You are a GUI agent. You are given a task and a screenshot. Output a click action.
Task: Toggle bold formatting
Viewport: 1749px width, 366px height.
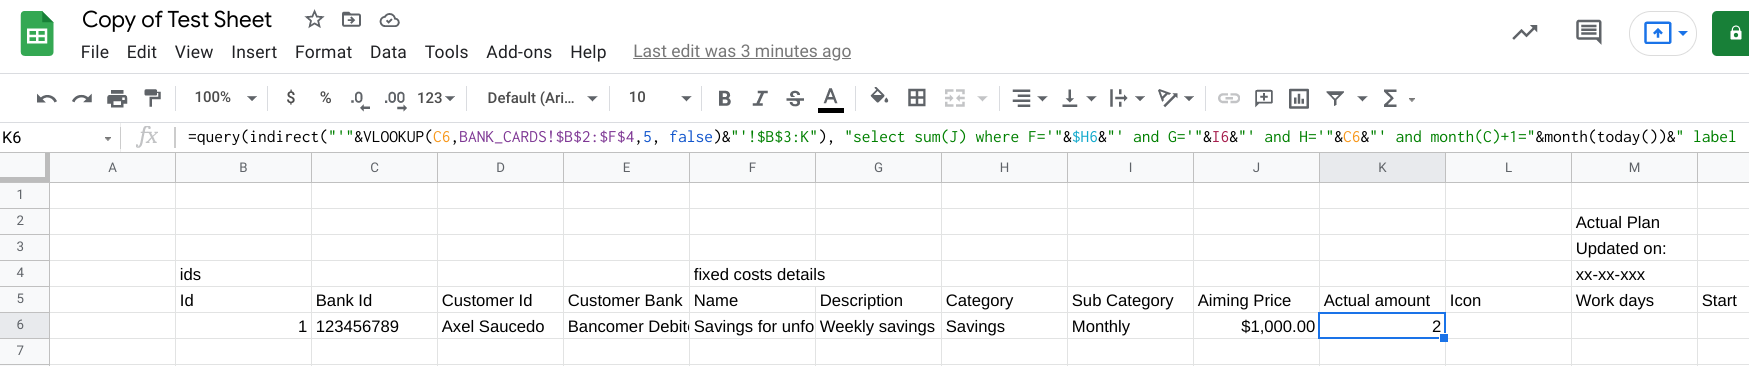coord(724,98)
